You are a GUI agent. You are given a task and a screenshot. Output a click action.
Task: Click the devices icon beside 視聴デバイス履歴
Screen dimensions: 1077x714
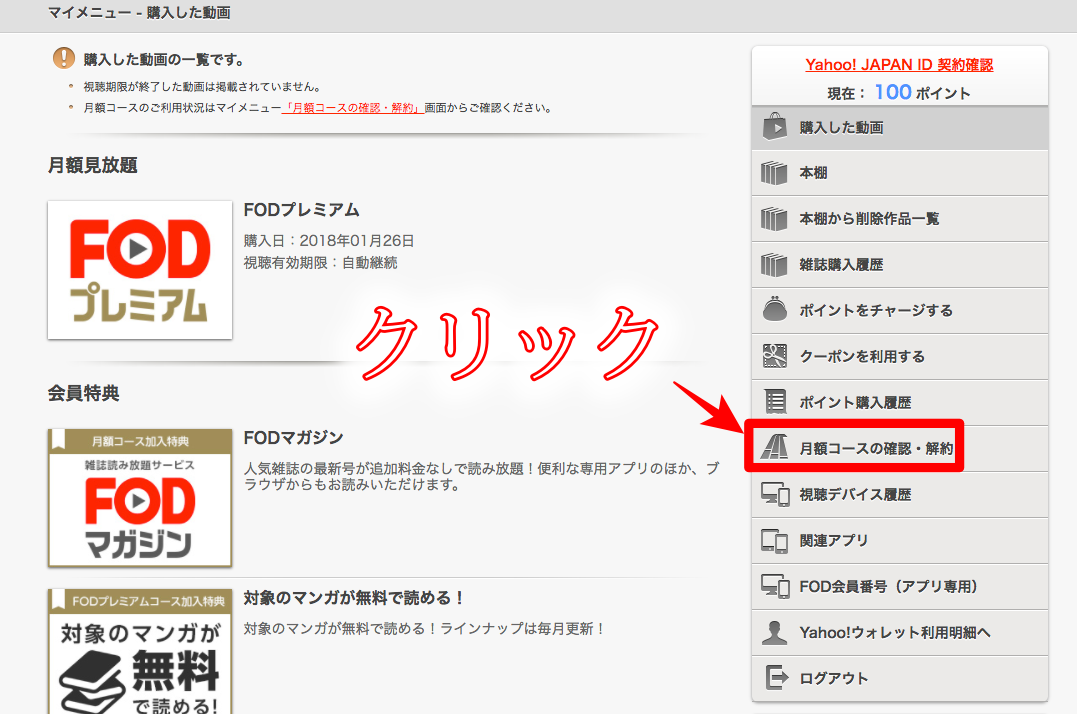point(775,494)
